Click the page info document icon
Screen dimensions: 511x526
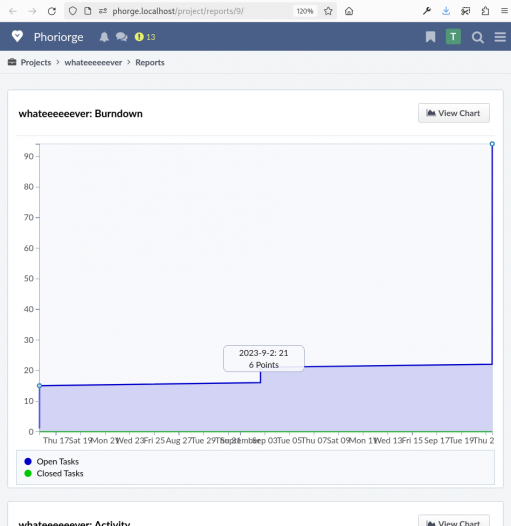(x=88, y=11)
